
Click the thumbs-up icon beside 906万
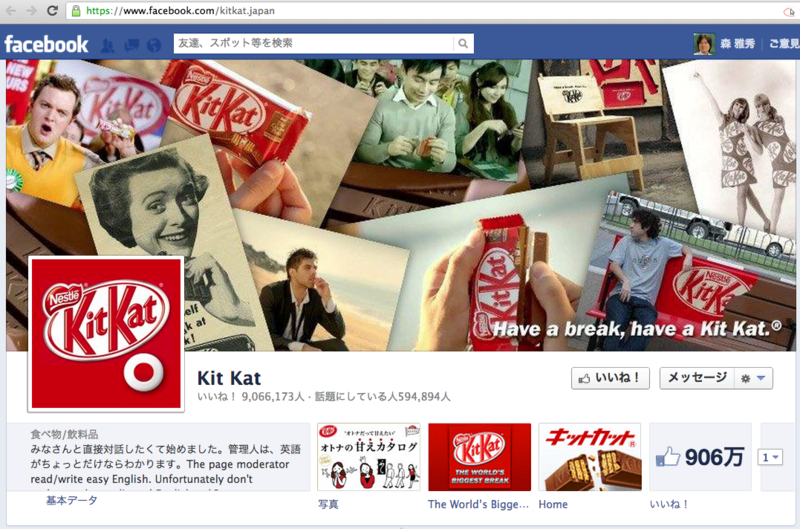click(668, 457)
